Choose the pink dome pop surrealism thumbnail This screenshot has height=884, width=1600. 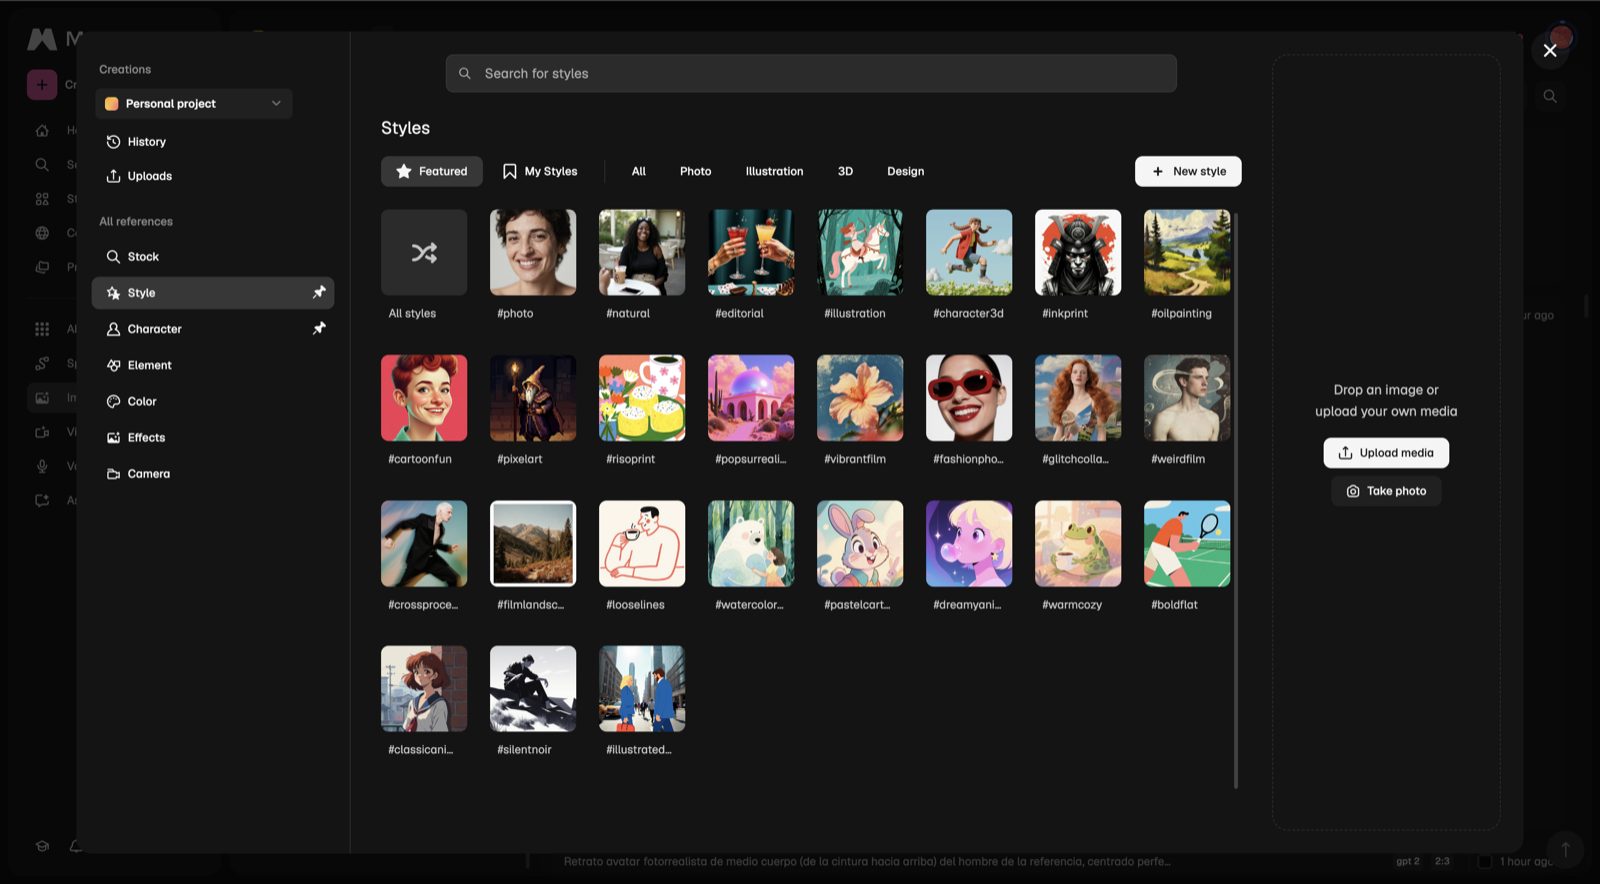751,398
